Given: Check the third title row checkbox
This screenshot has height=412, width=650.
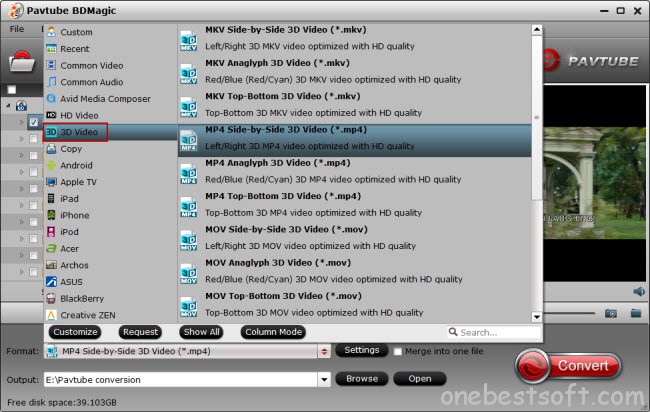Looking at the screenshot, I should click(x=34, y=155).
